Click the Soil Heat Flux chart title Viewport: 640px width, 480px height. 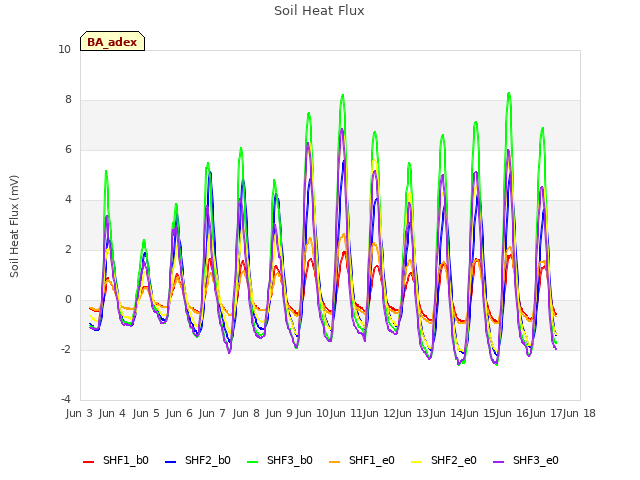coord(319,11)
